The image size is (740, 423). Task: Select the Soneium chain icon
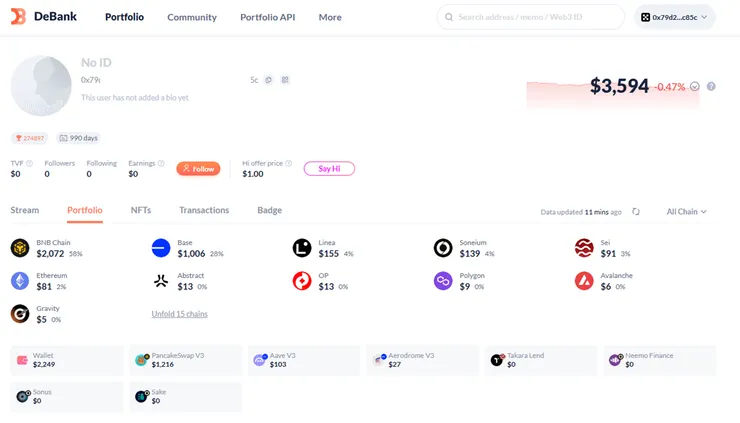(x=443, y=248)
